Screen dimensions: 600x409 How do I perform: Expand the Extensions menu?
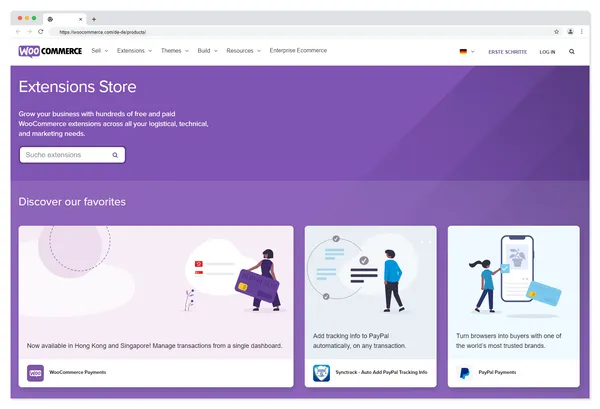click(x=135, y=51)
